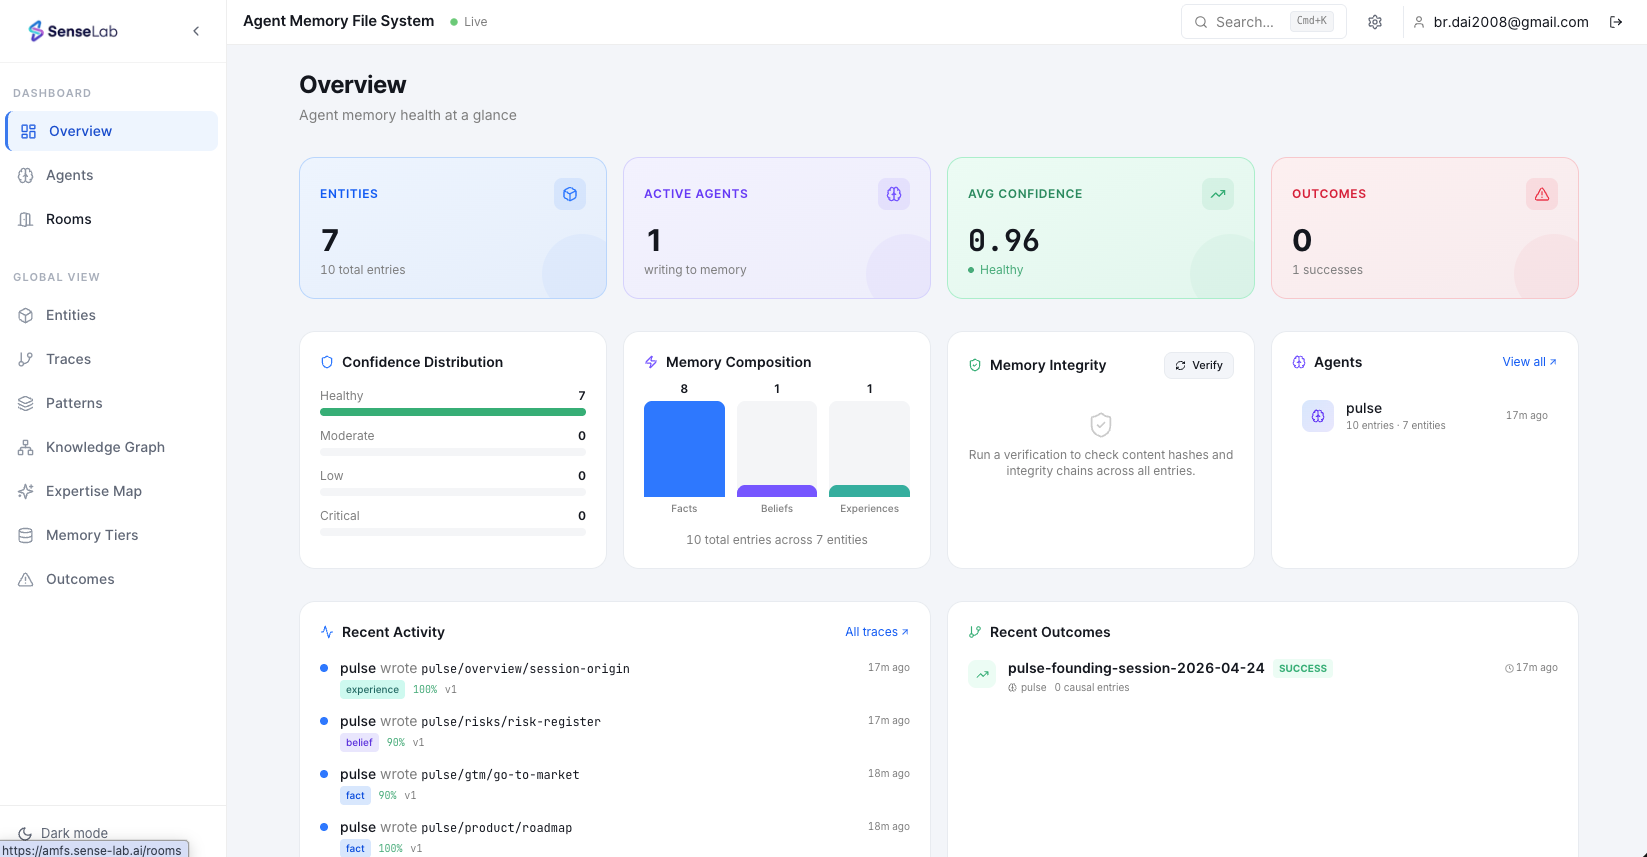Screen dimensions: 1647x857
Task: Click the Memory Integrity shield-check icon
Action: tap(975, 365)
